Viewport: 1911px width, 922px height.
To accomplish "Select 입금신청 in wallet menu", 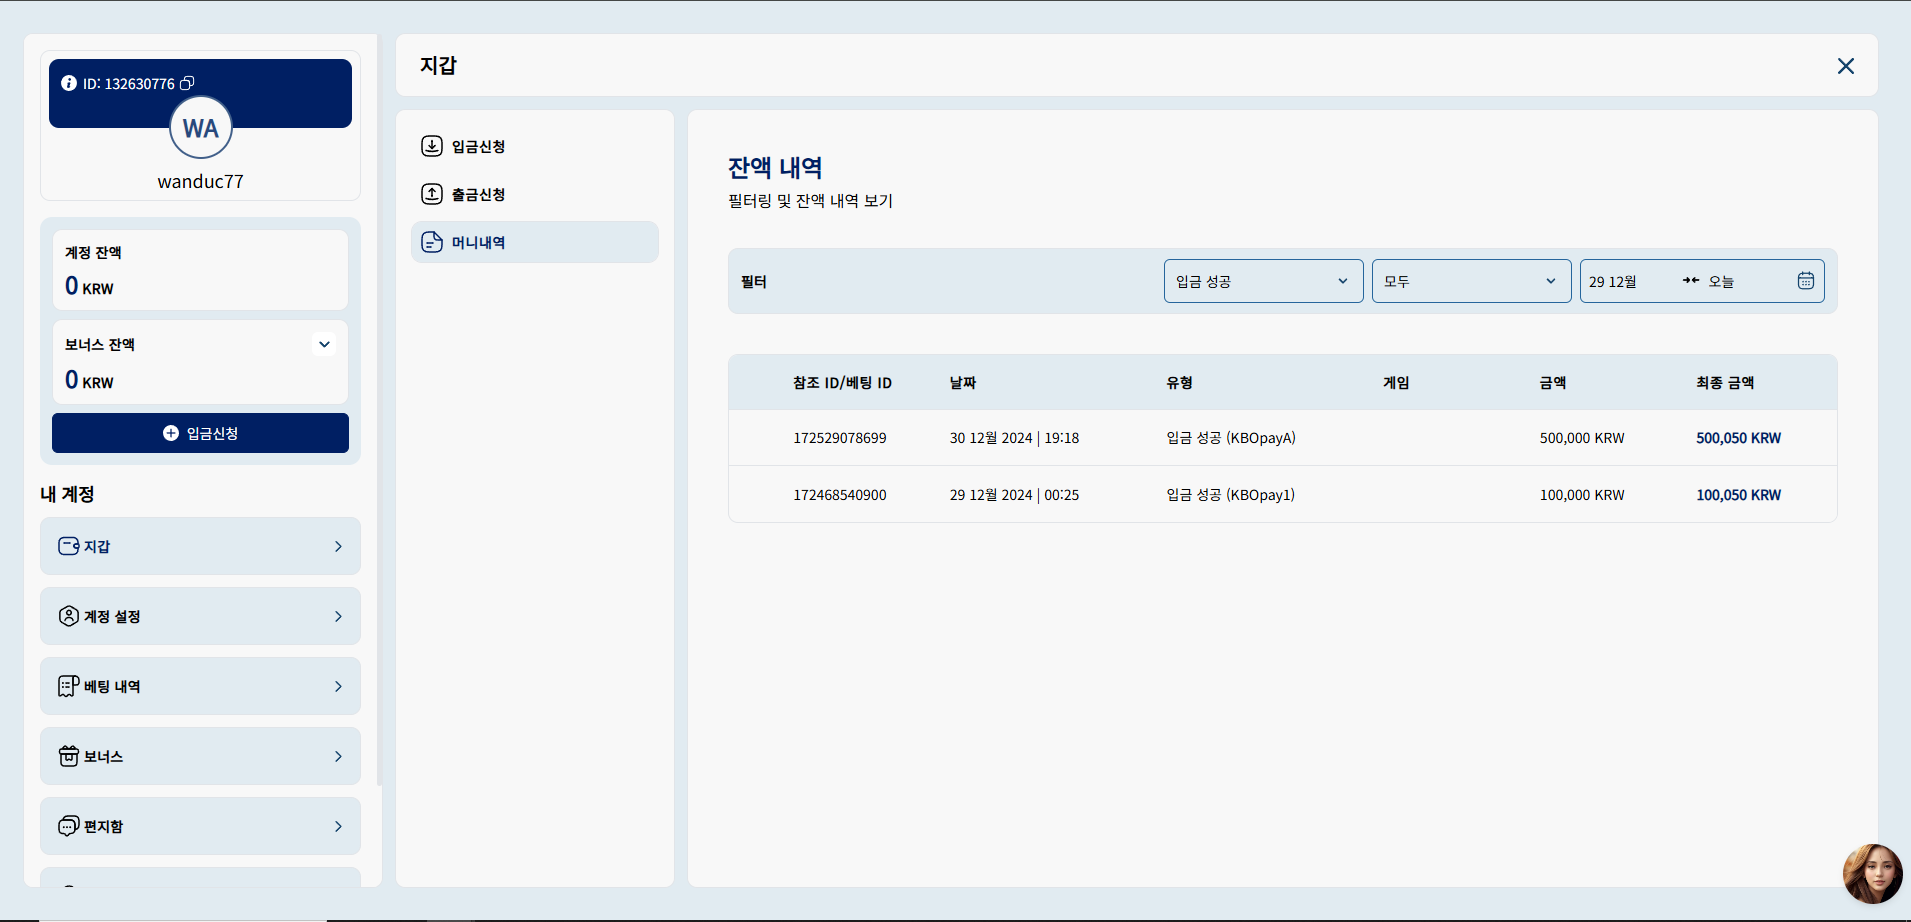I will [535, 146].
